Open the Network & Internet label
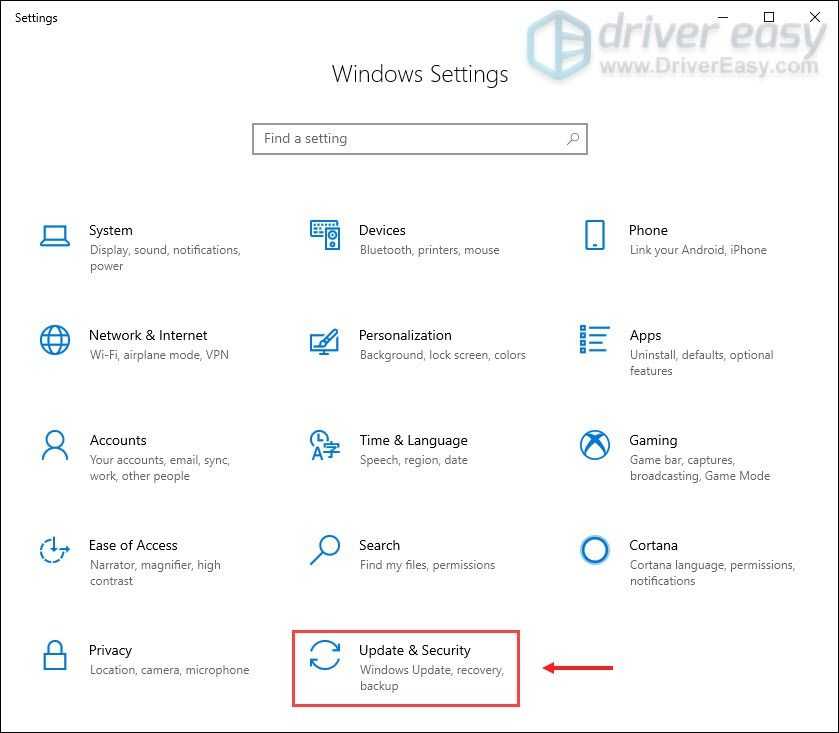Viewport: 839px width, 733px height. (148, 335)
